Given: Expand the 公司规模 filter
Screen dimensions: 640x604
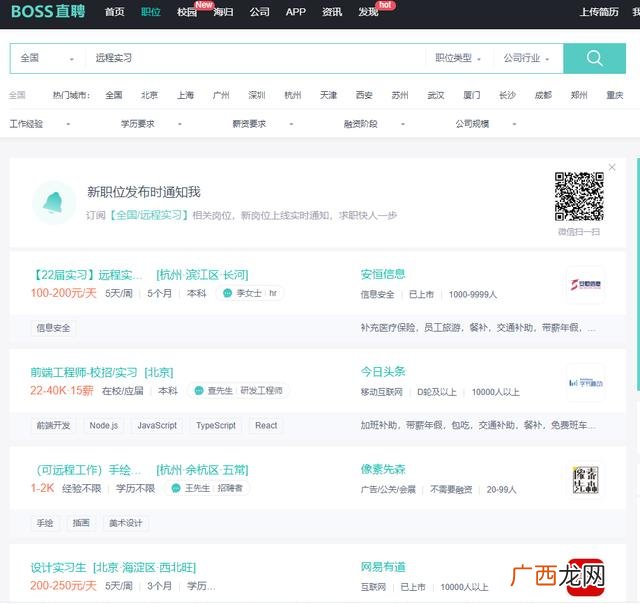Looking at the screenshot, I should 486,124.
